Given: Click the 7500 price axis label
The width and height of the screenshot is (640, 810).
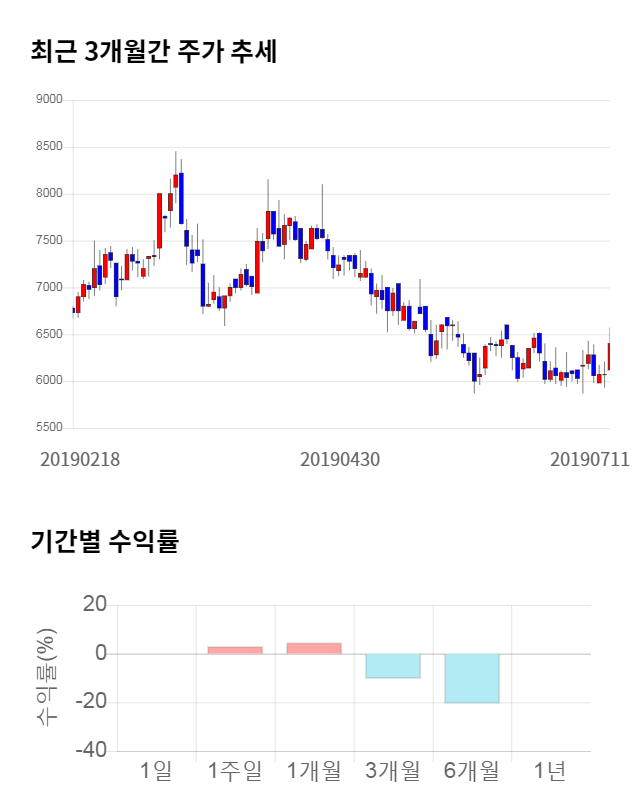Looking at the screenshot, I should click(49, 241).
